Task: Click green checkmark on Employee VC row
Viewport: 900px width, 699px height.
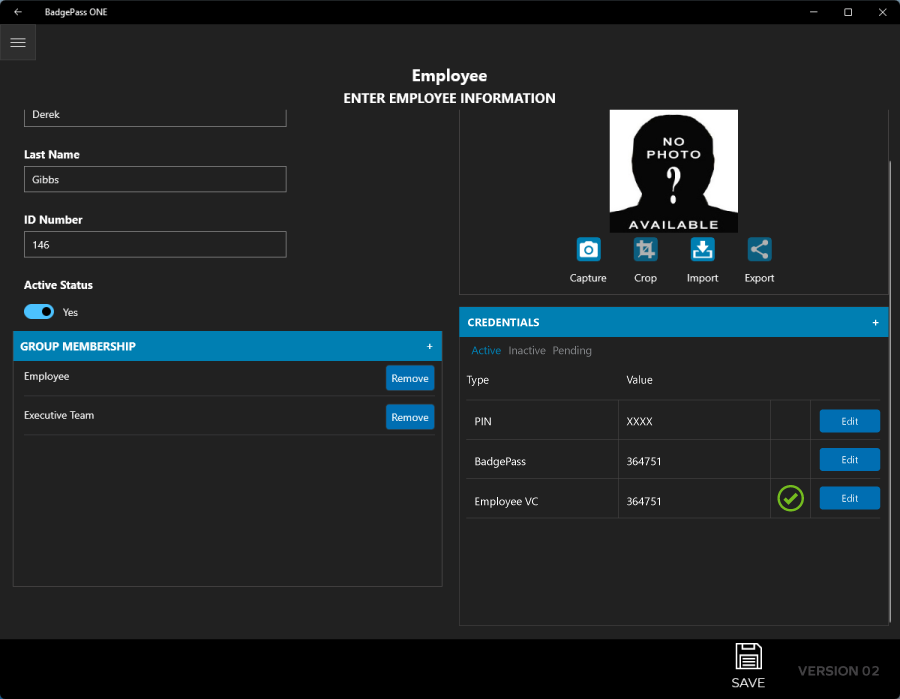Action: 790,498
